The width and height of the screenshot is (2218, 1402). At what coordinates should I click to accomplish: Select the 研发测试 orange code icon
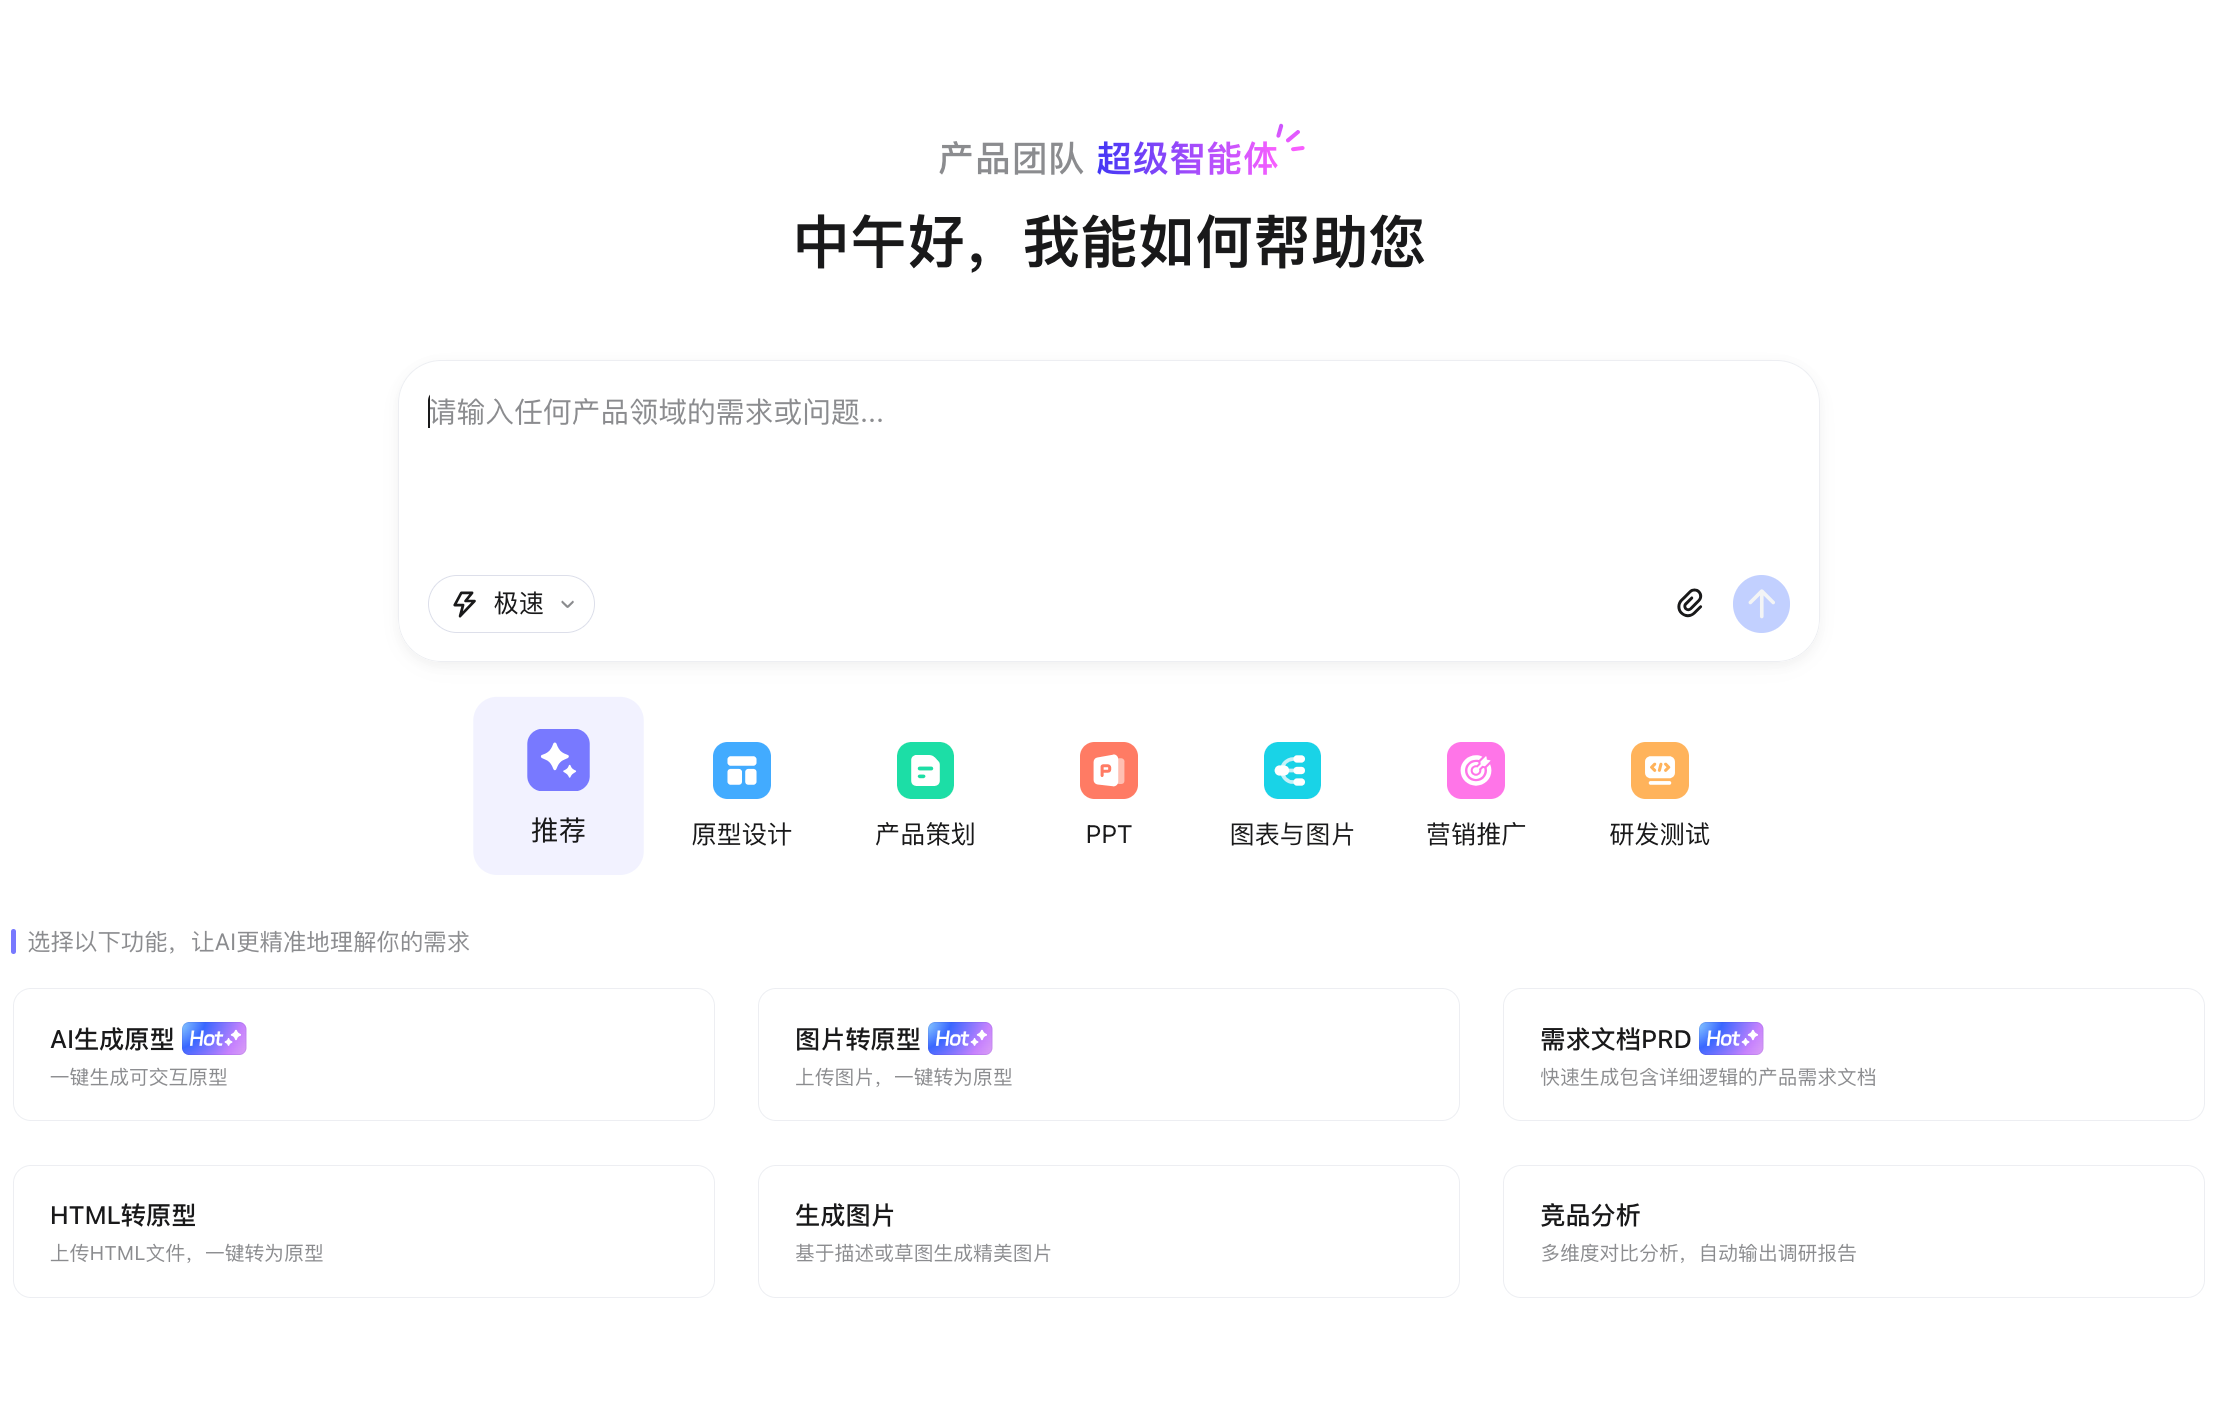click(x=1659, y=770)
